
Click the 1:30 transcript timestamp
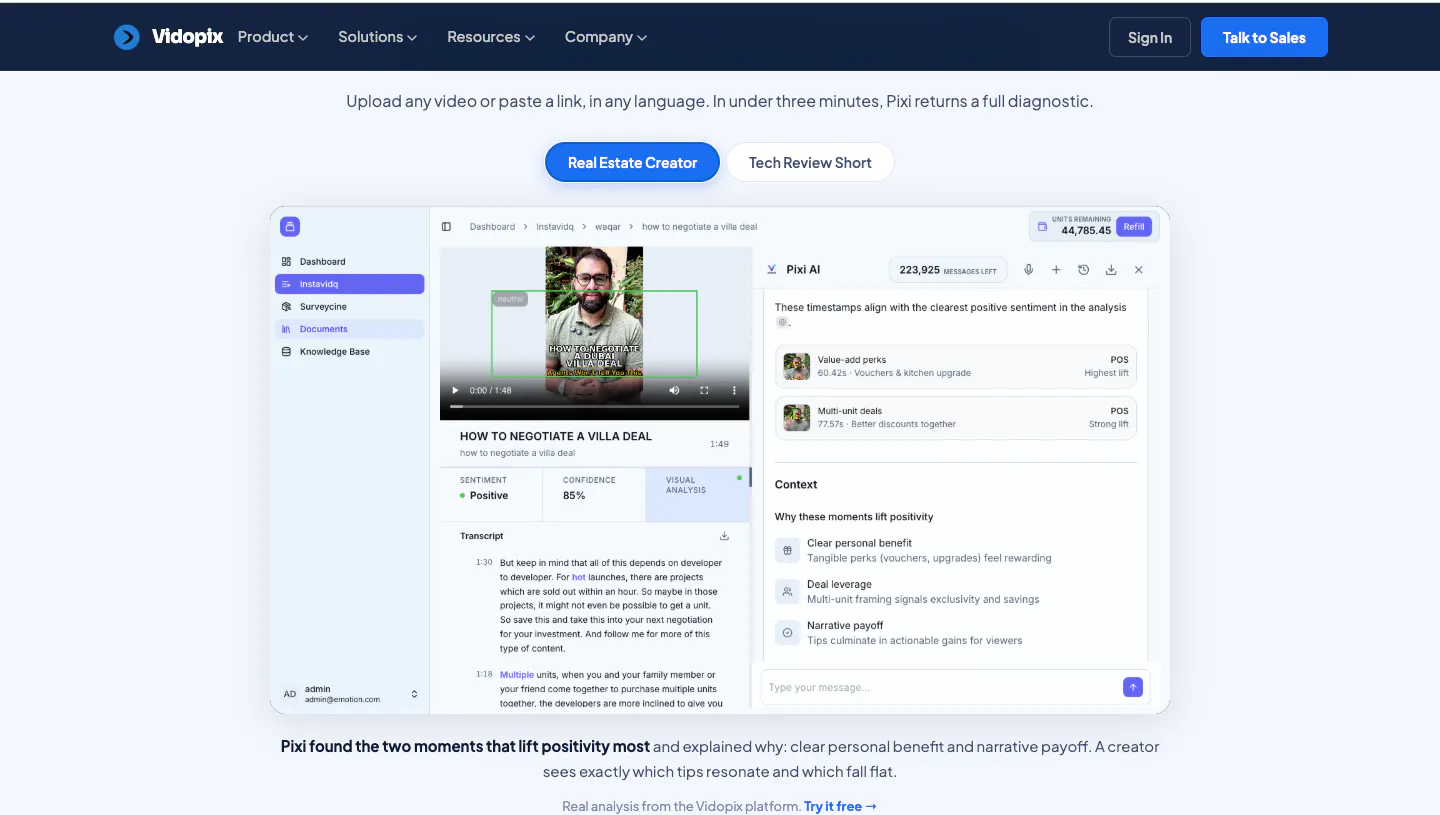[x=484, y=562]
